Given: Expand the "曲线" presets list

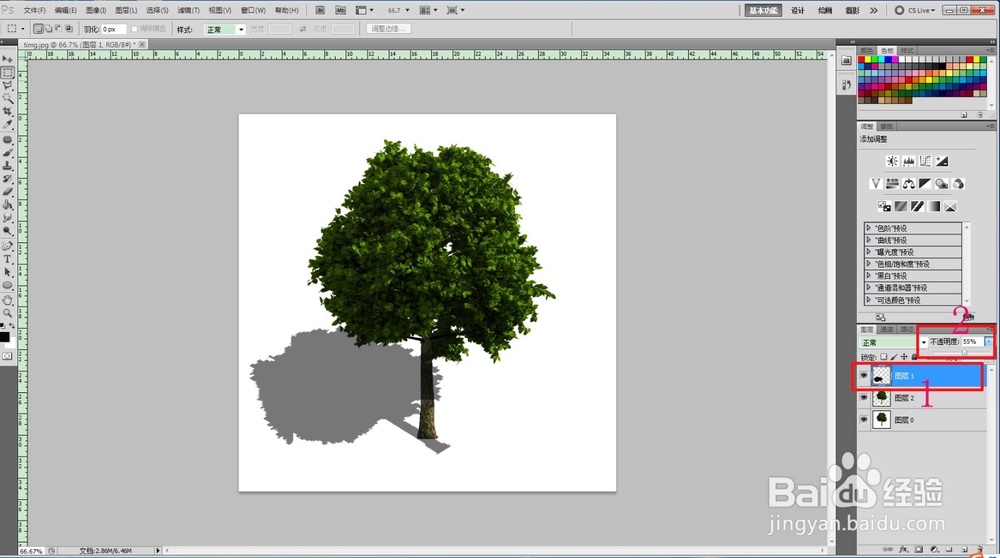Looking at the screenshot, I should [869, 240].
